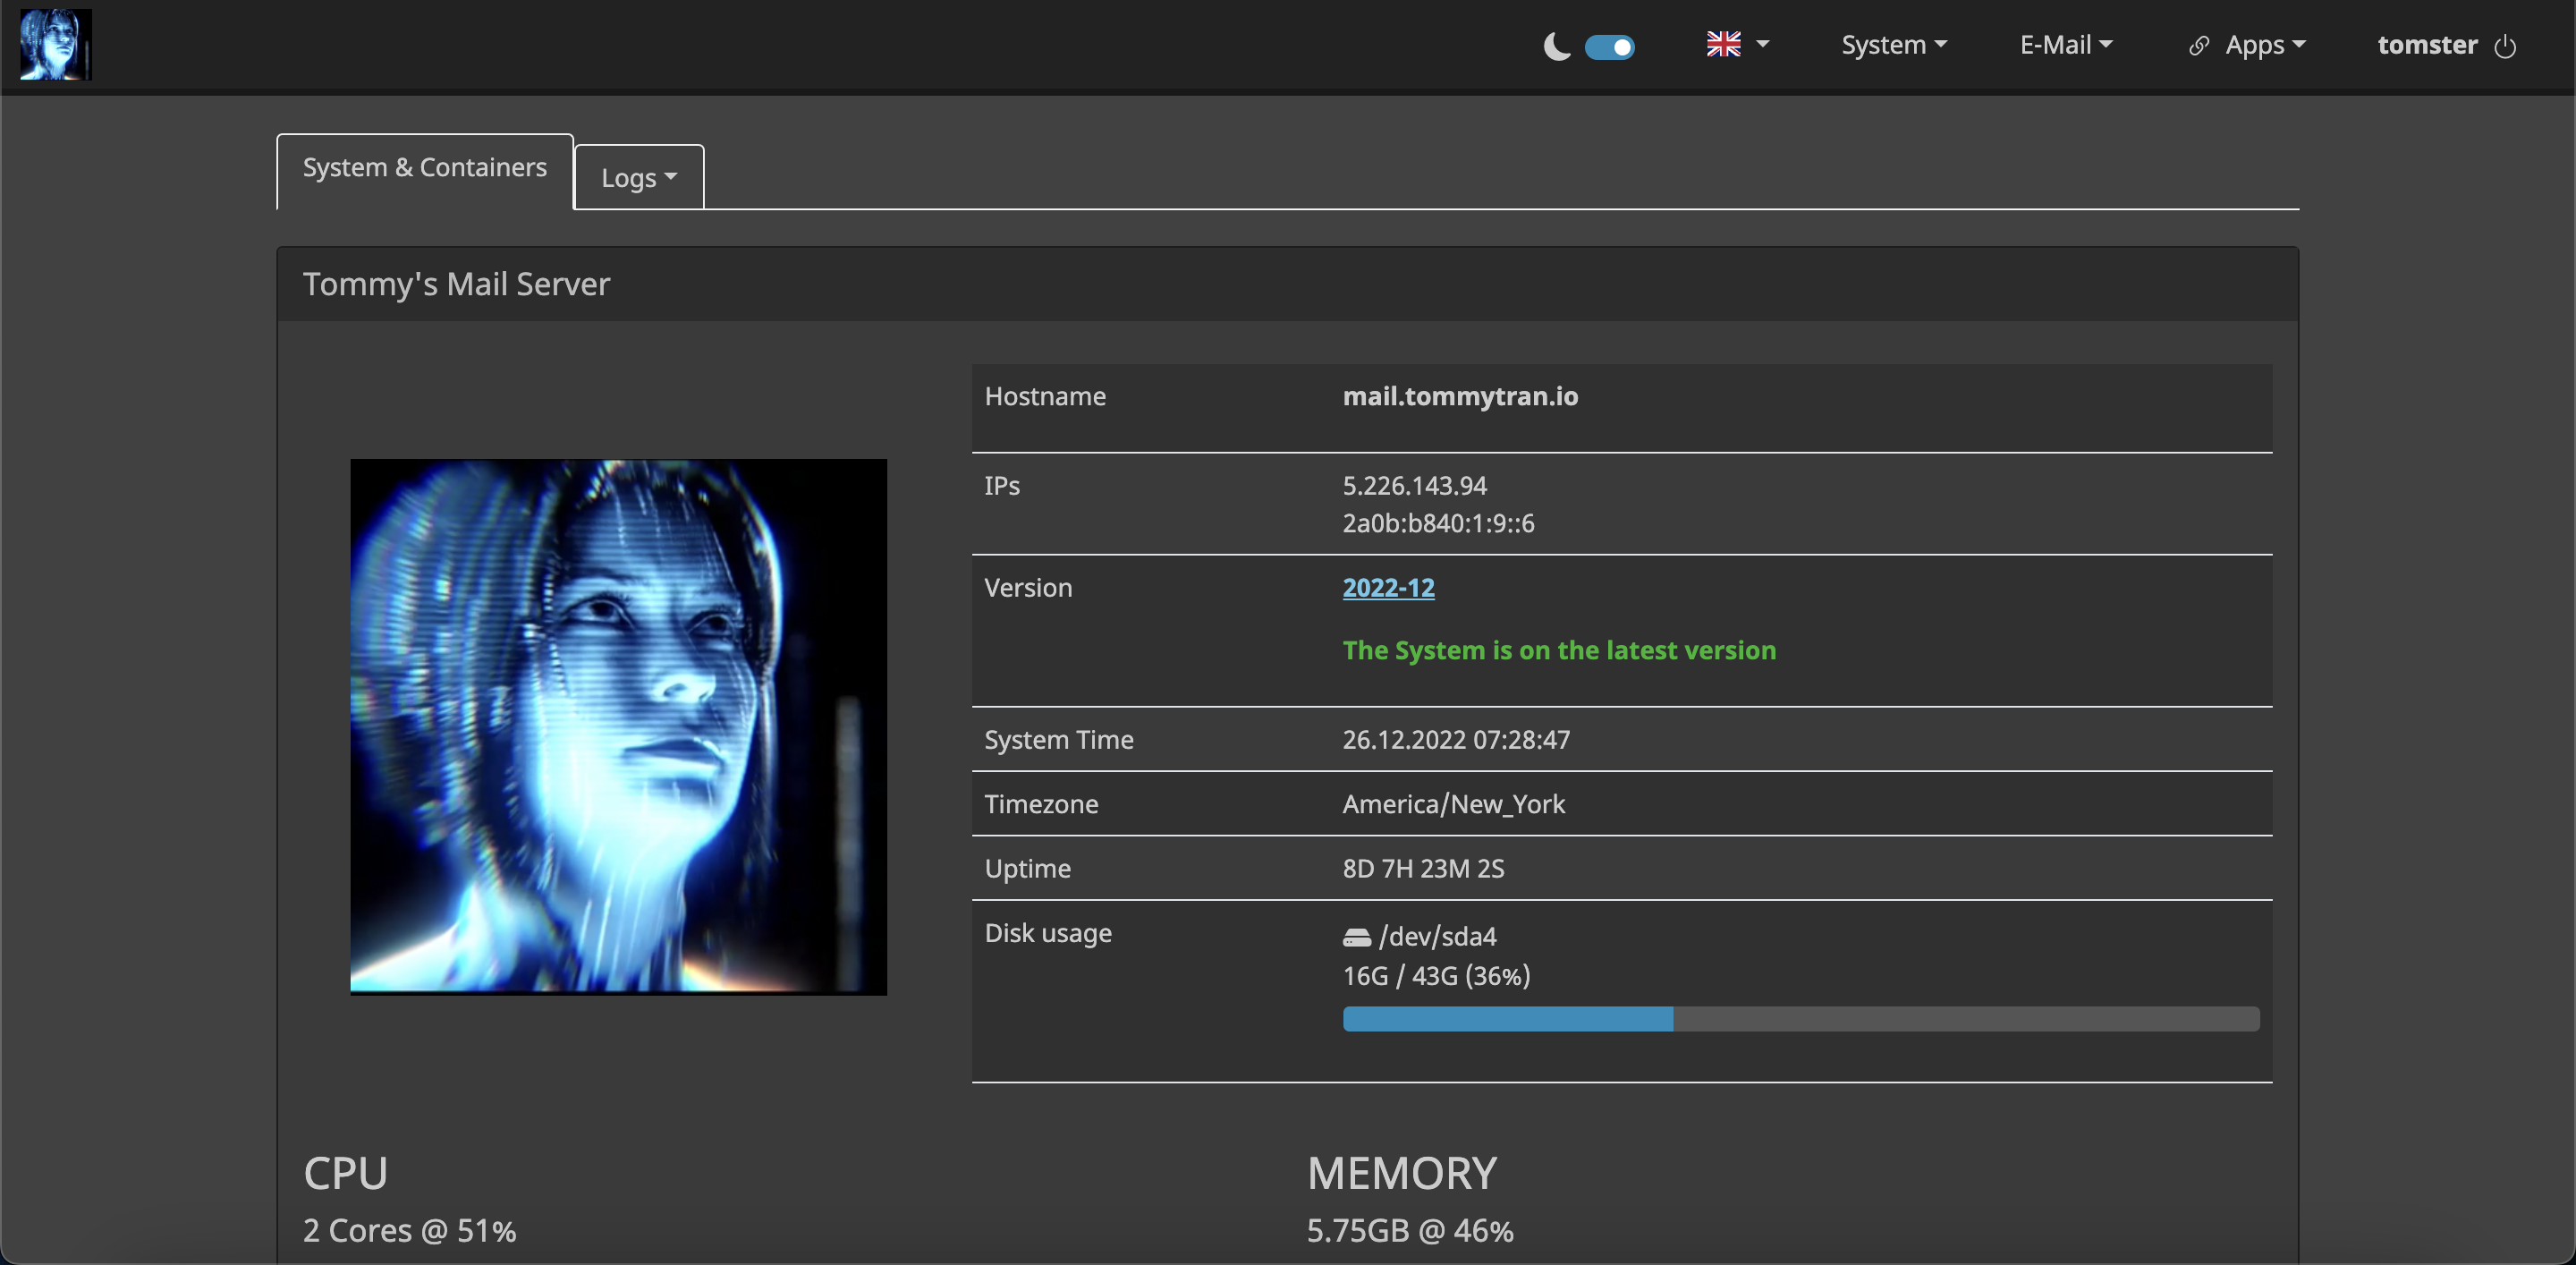Click the tomster username
The height and width of the screenshot is (1265, 2576).
(x=2427, y=45)
